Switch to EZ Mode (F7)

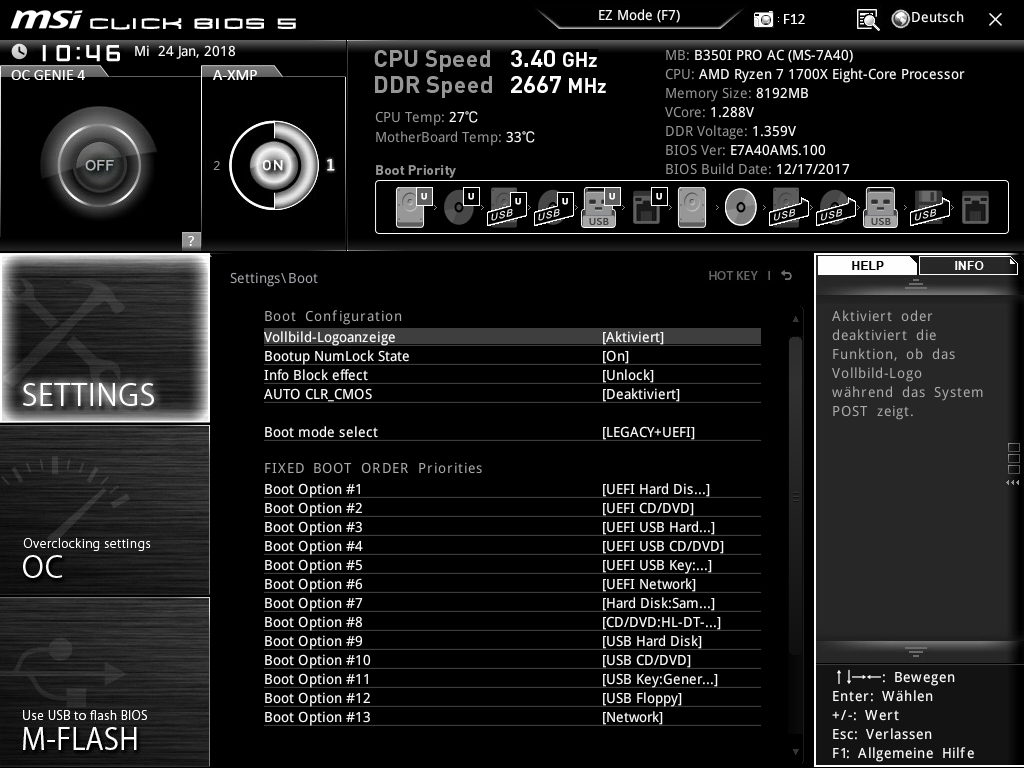(639, 16)
